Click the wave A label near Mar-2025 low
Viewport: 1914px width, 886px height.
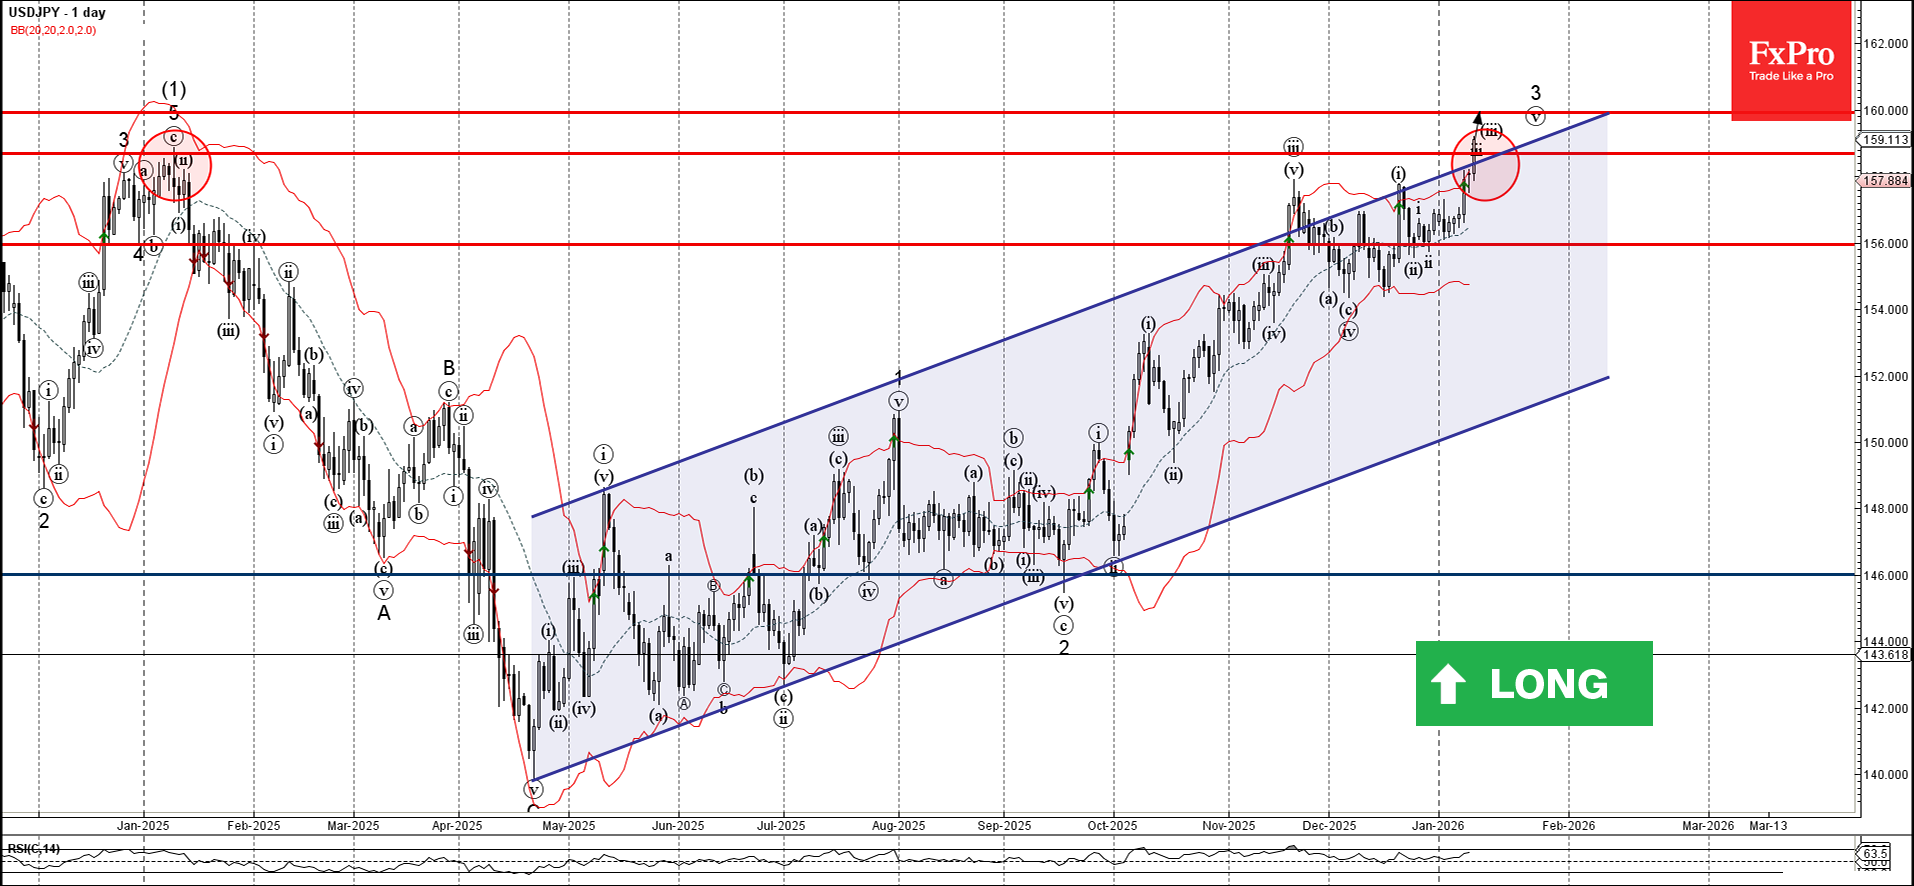[384, 613]
